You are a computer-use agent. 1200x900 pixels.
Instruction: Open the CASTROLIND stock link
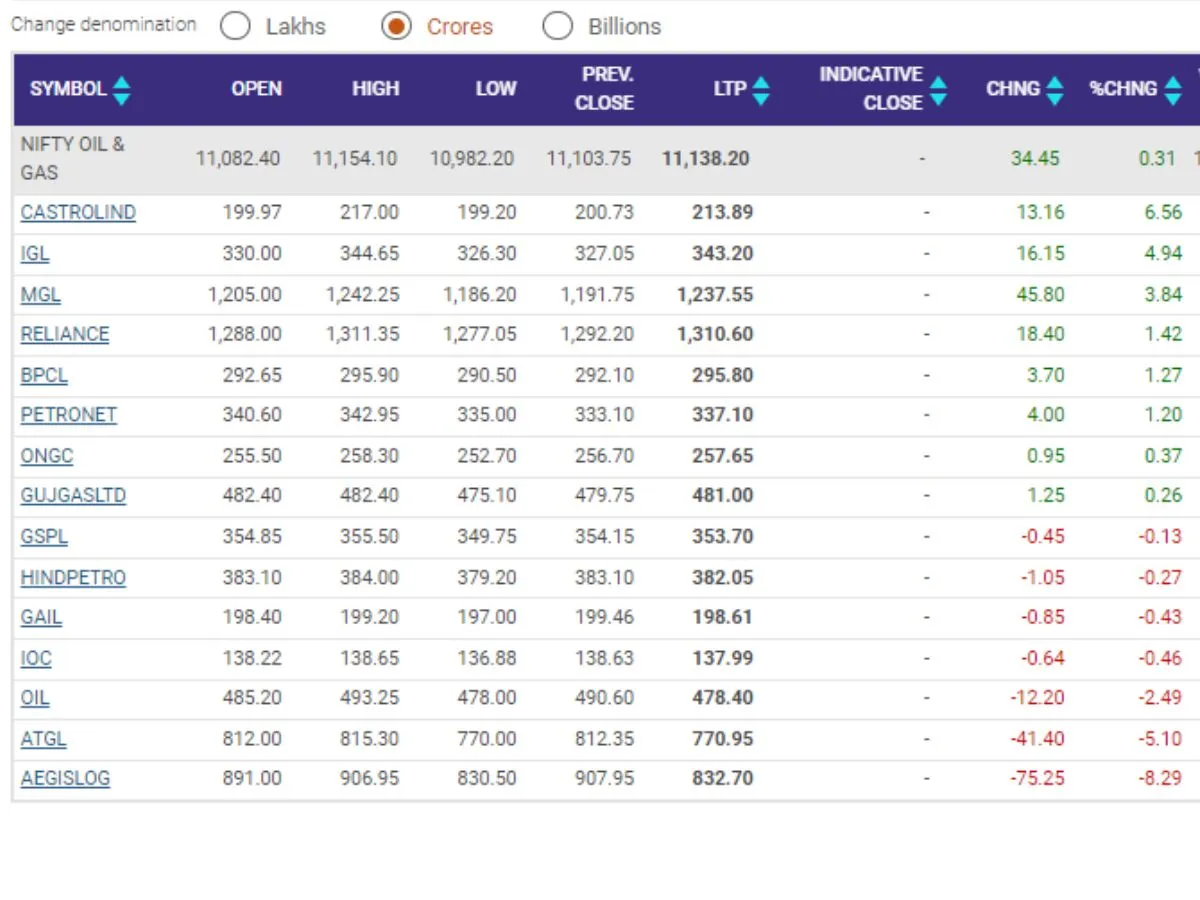(x=78, y=213)
